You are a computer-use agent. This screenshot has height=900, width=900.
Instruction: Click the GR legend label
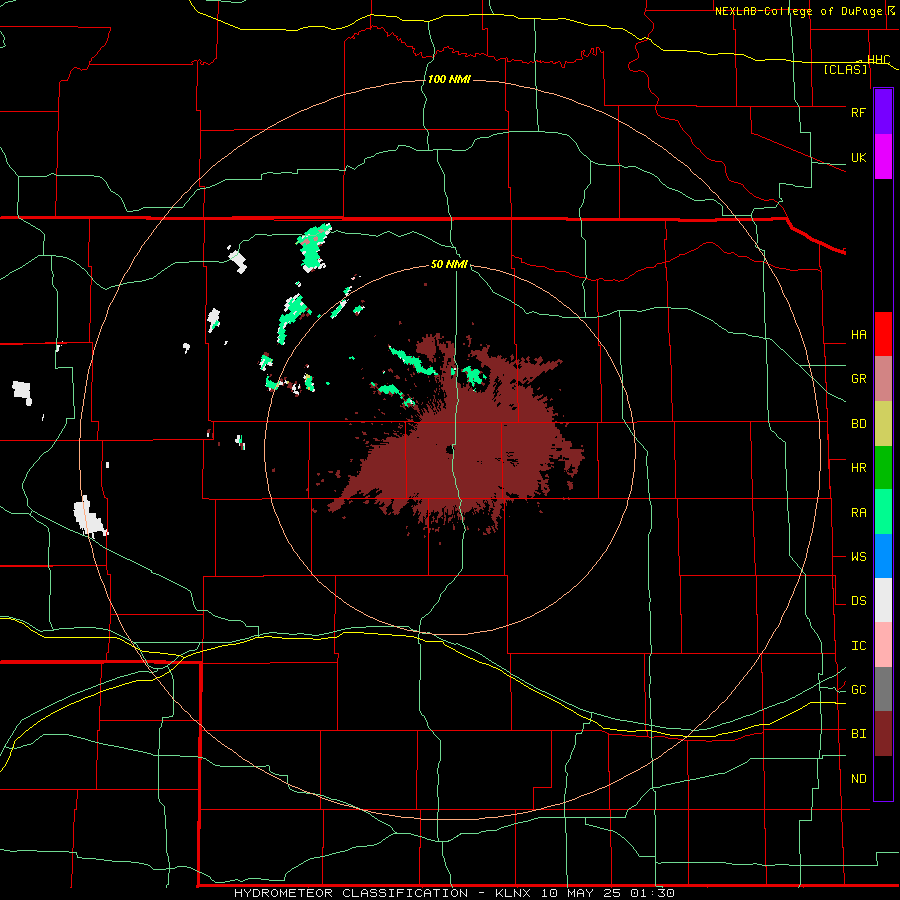(858, 379)
